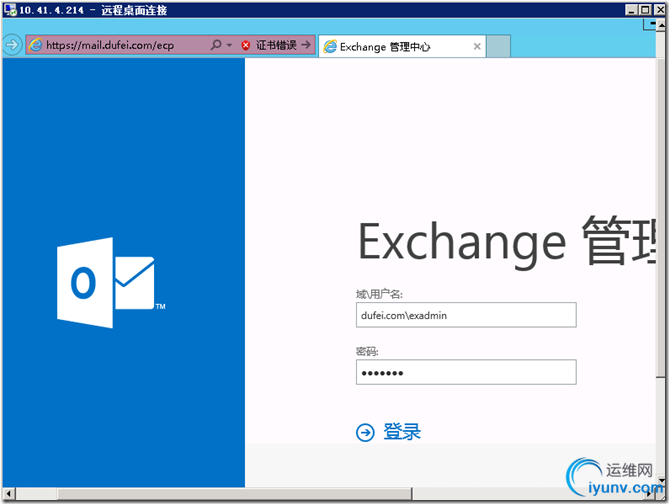
Task: Click the 密码: label
Action: (x=367, y=351)
